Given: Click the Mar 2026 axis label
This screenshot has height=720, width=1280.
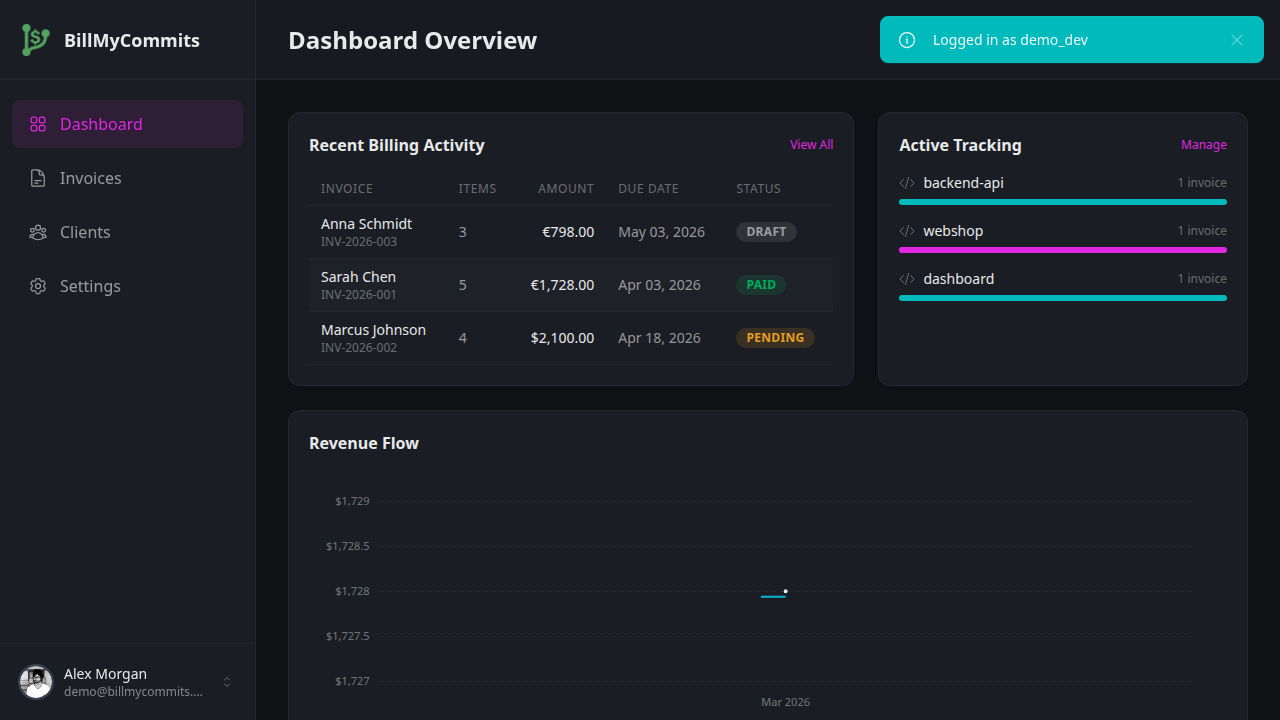Looking at the screenshot, I should (785, 702).
